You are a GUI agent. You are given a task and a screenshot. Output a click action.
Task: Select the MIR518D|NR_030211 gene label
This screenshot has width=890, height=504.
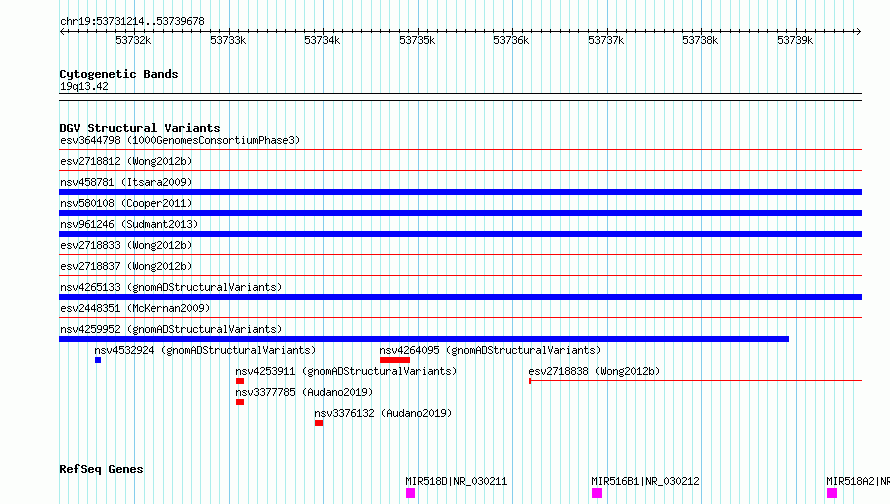pyautogui.click(x=456, y=481)
